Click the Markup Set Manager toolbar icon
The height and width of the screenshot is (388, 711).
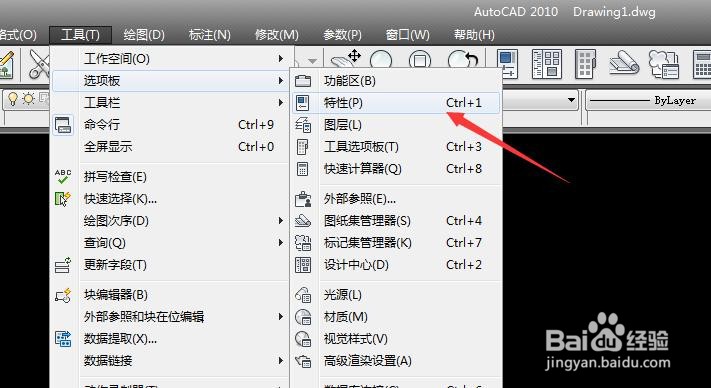pyautogui.click(x=664, y=63)
